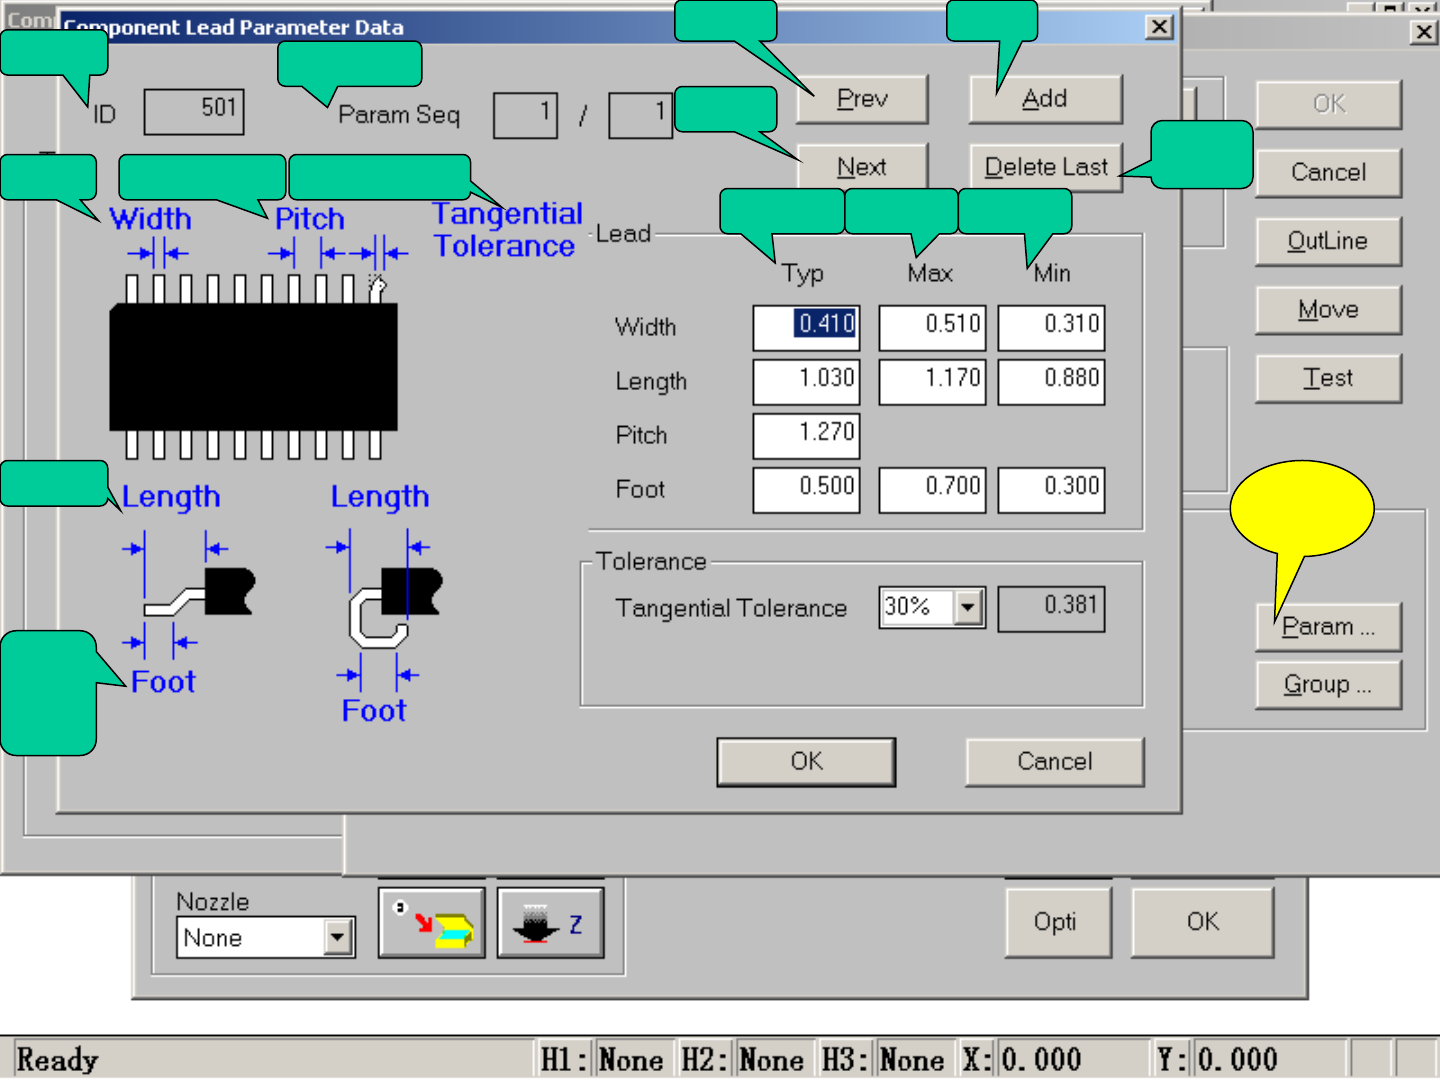Click the H1: None status bar entry
1440x1080 pixels.
pyautogui.click(x=602, y=1059)
